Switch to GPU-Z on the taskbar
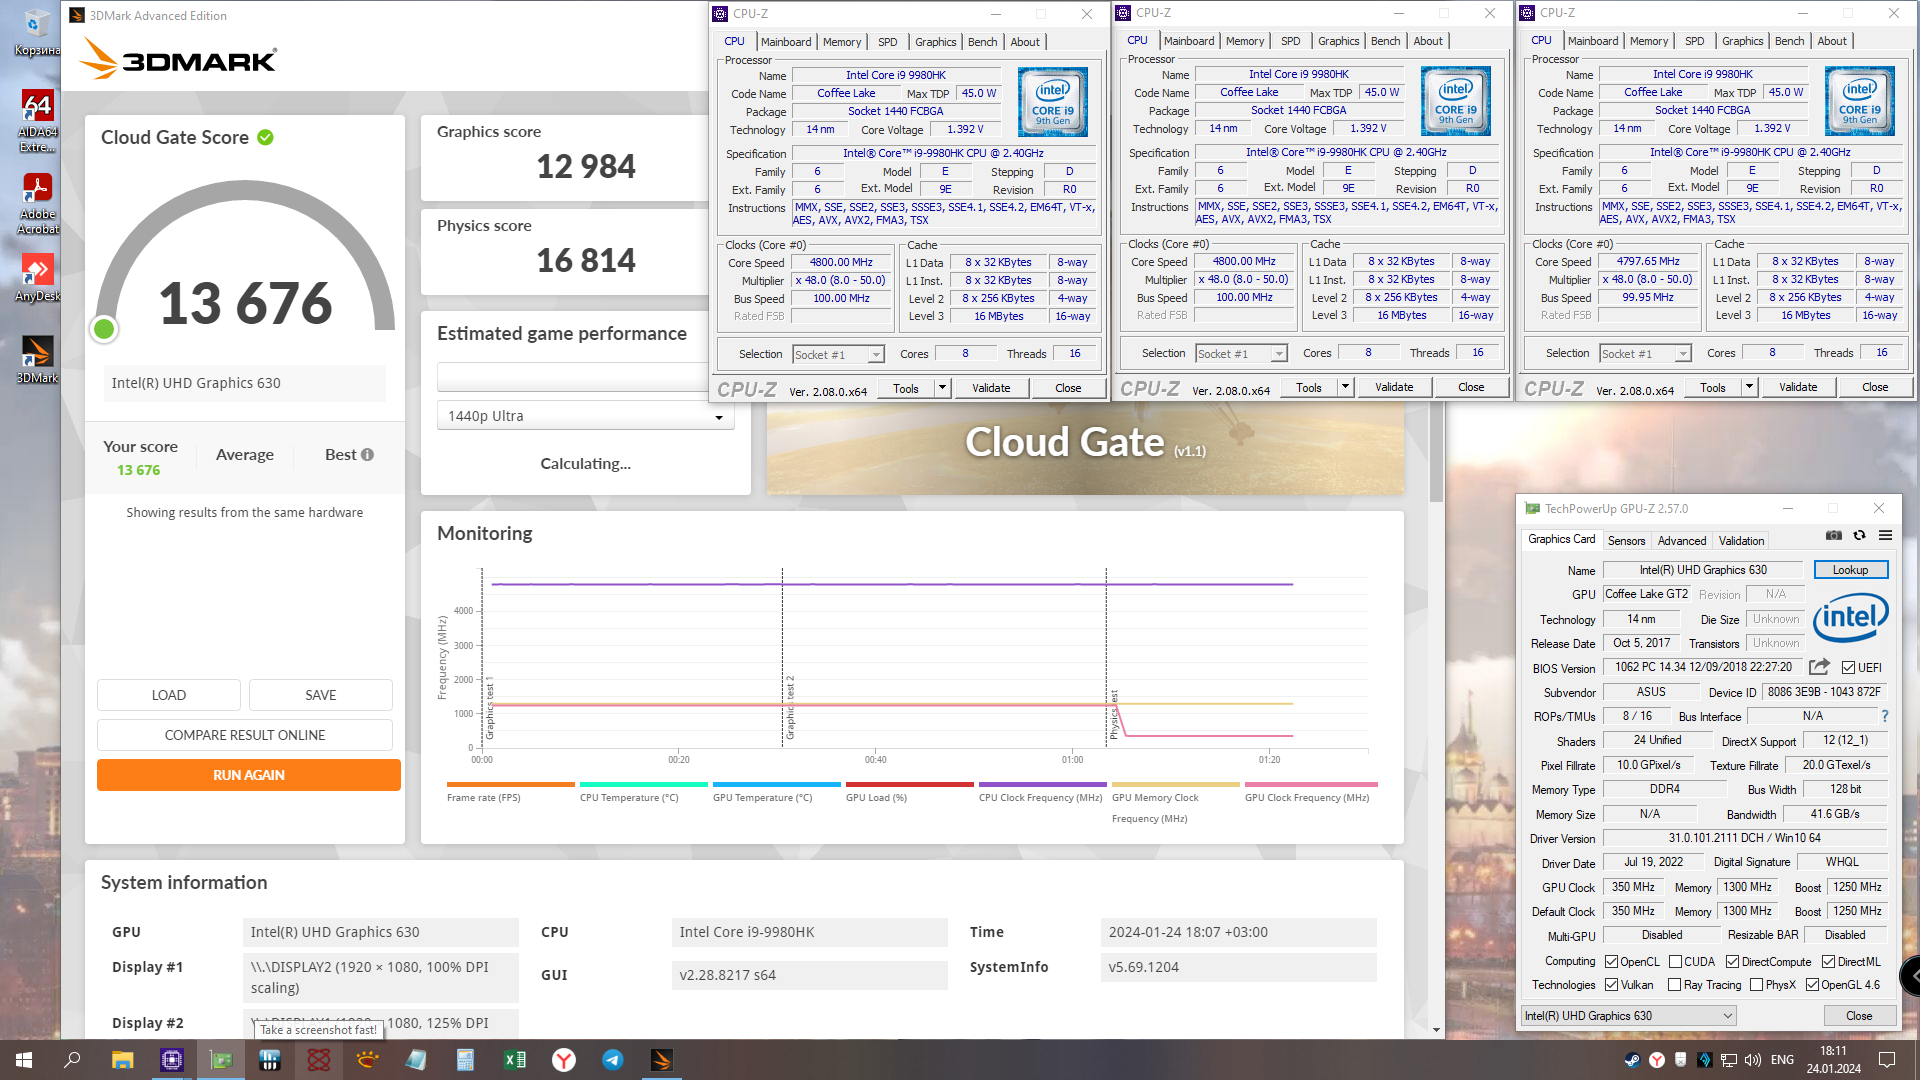Screen dimensions: 1920x1080 (220, 1060)
